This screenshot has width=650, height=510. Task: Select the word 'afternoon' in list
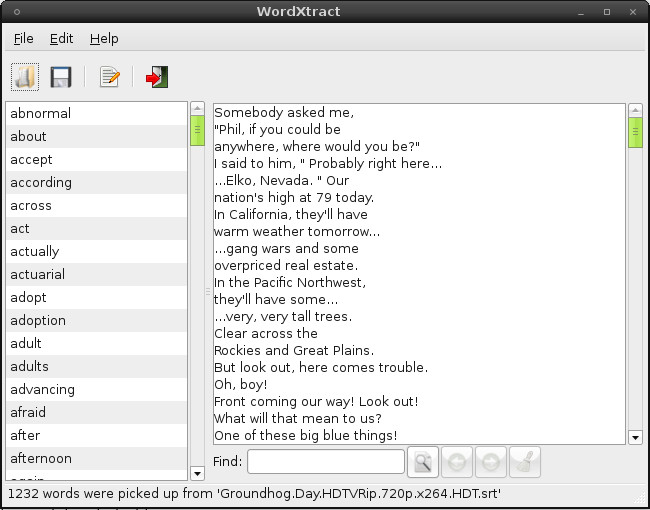point(97,459)
